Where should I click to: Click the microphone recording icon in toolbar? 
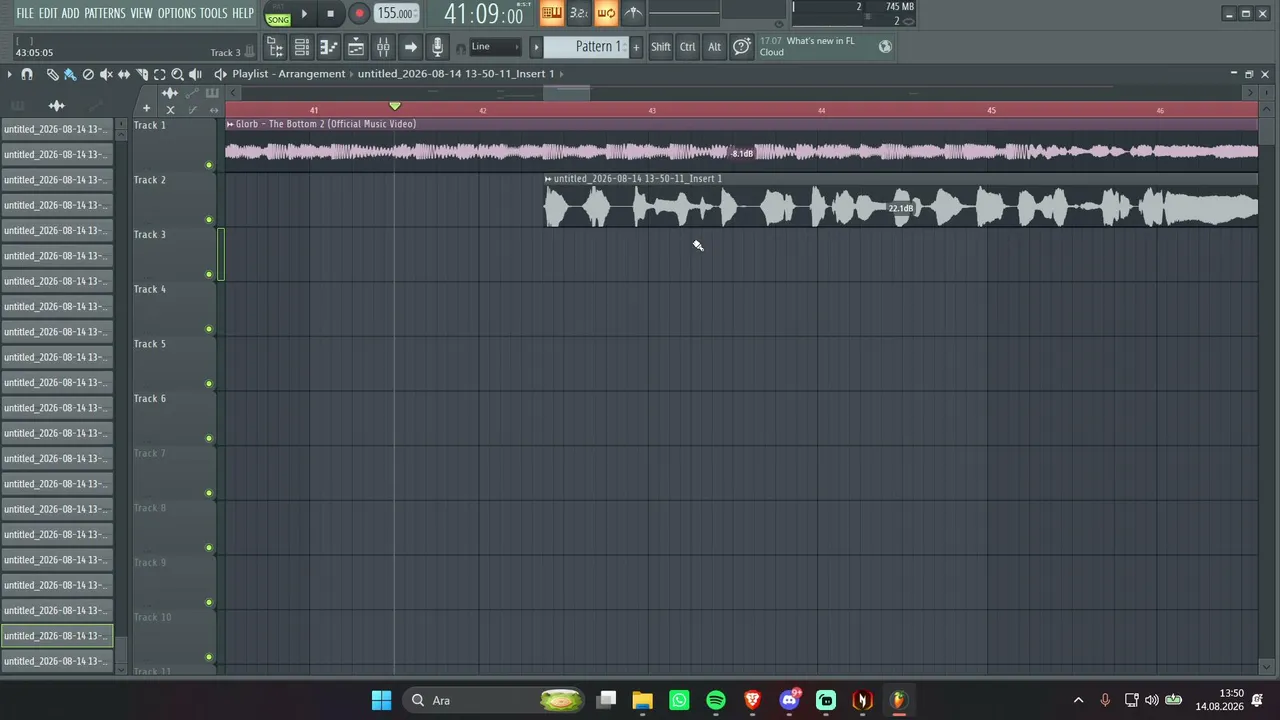click(437, 47)
